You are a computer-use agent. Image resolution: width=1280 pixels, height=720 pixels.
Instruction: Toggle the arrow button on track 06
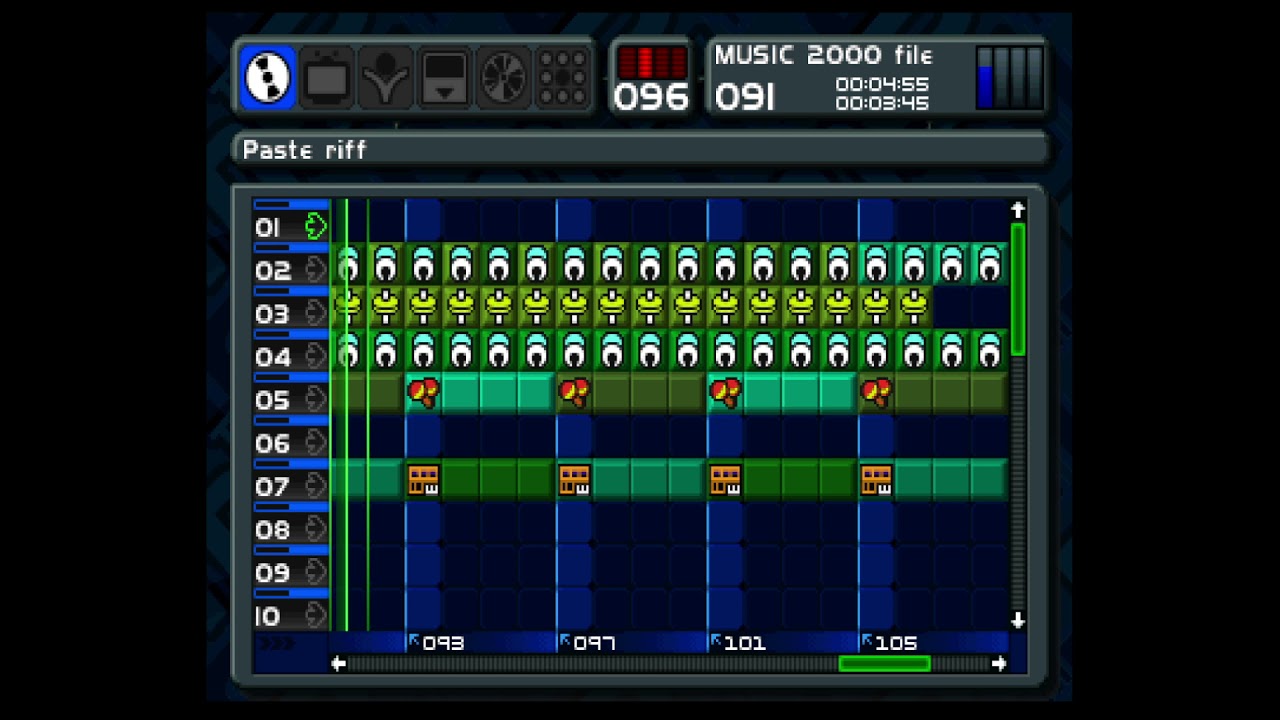pyautogui.click(x=316, y=442)
